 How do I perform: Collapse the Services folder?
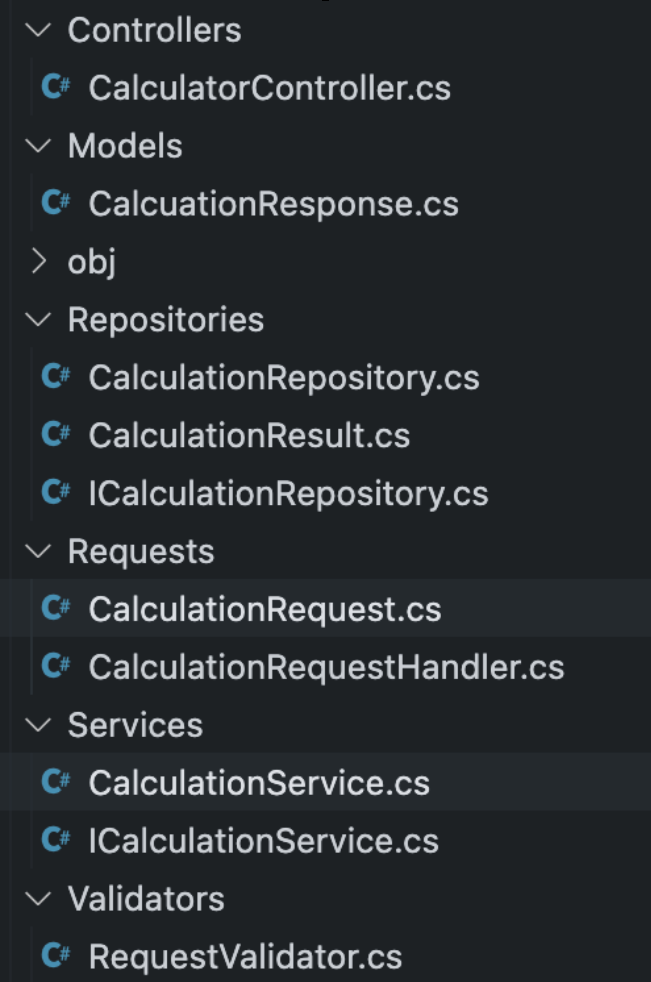37,725
